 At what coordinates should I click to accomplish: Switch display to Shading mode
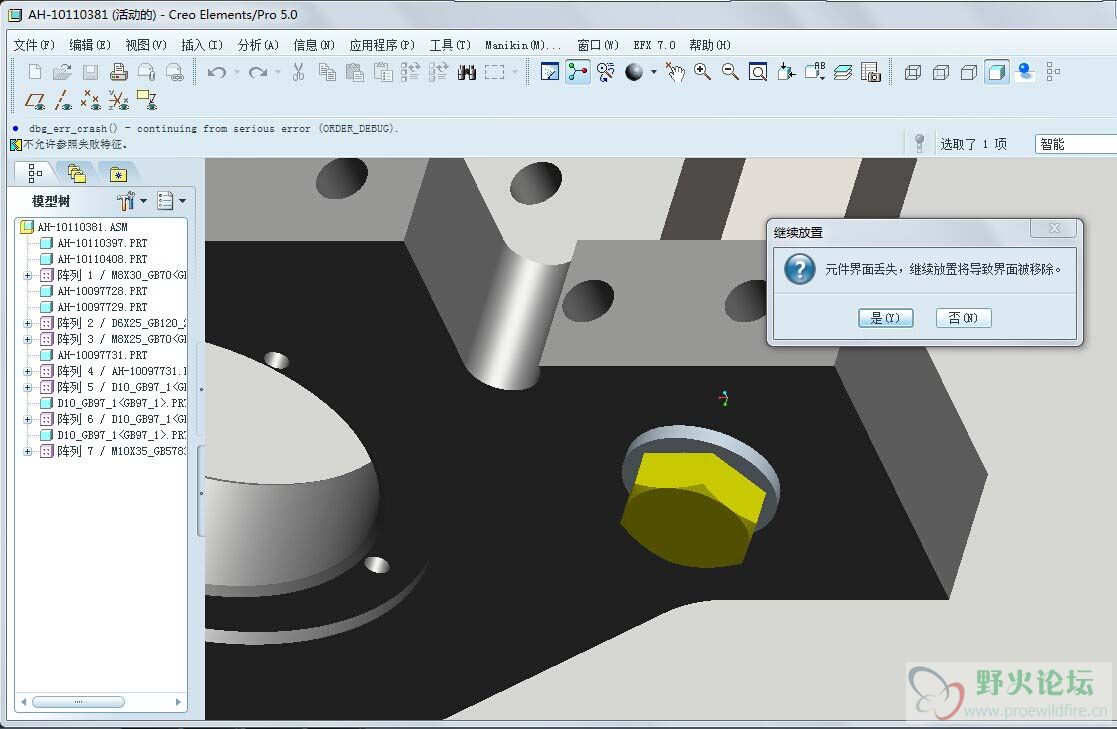pyautogui.click(x=997, y=72)
